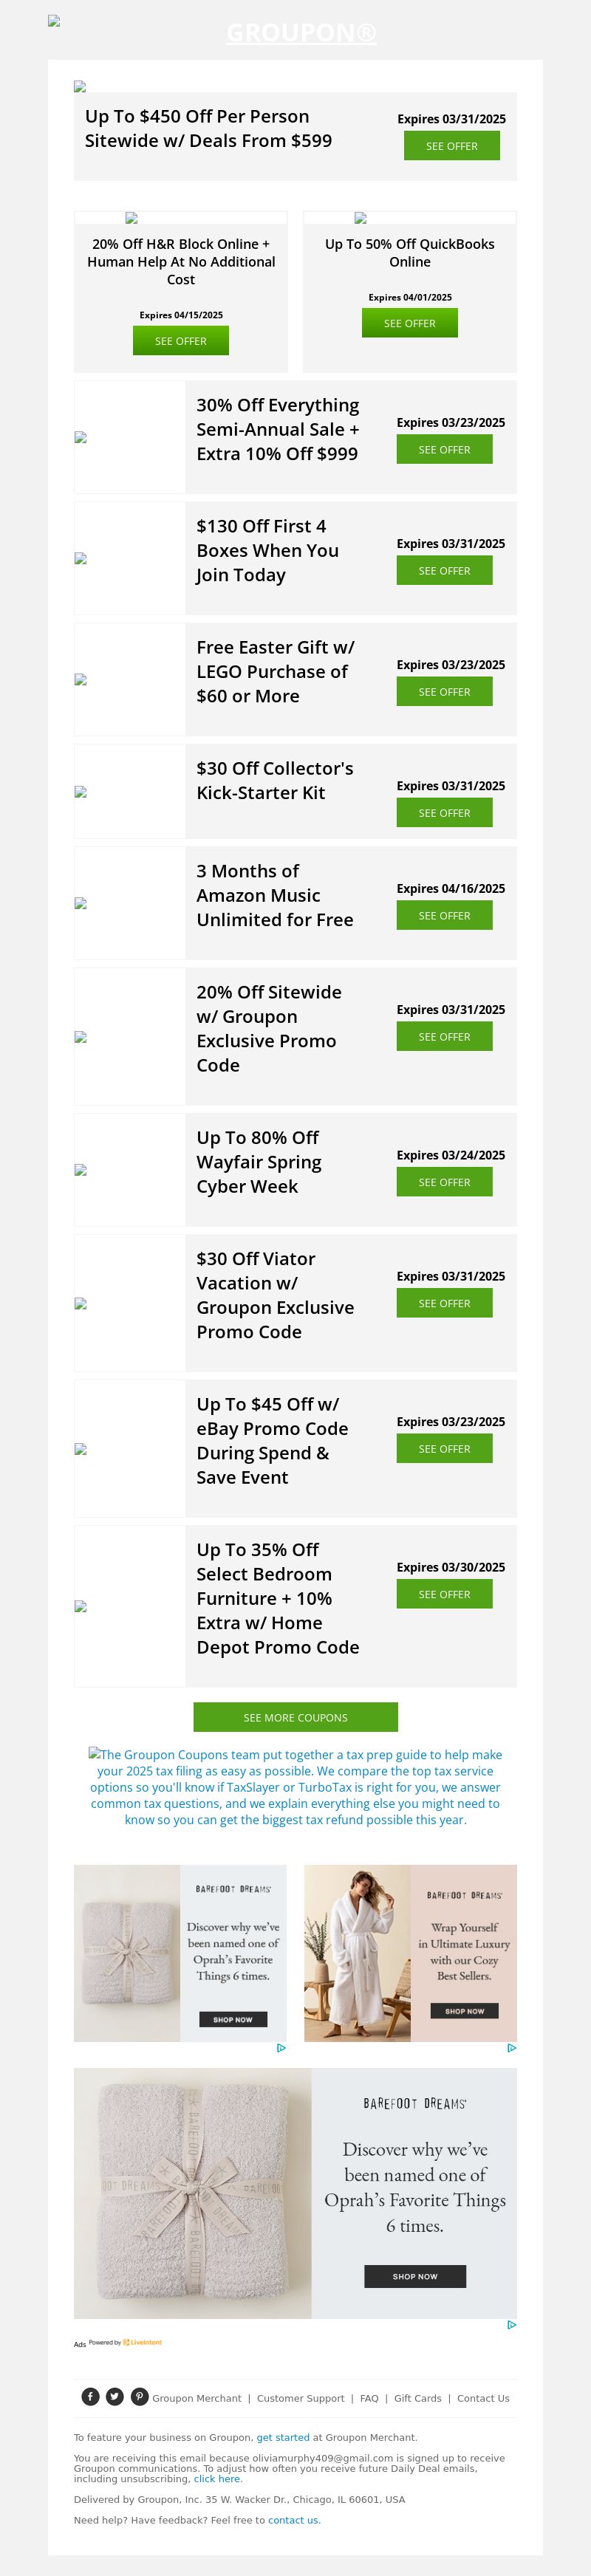Open Groupon's Twitter page icon
Image resolution: width=591 pixels, height=2576 pixels.
(115, 2396)
